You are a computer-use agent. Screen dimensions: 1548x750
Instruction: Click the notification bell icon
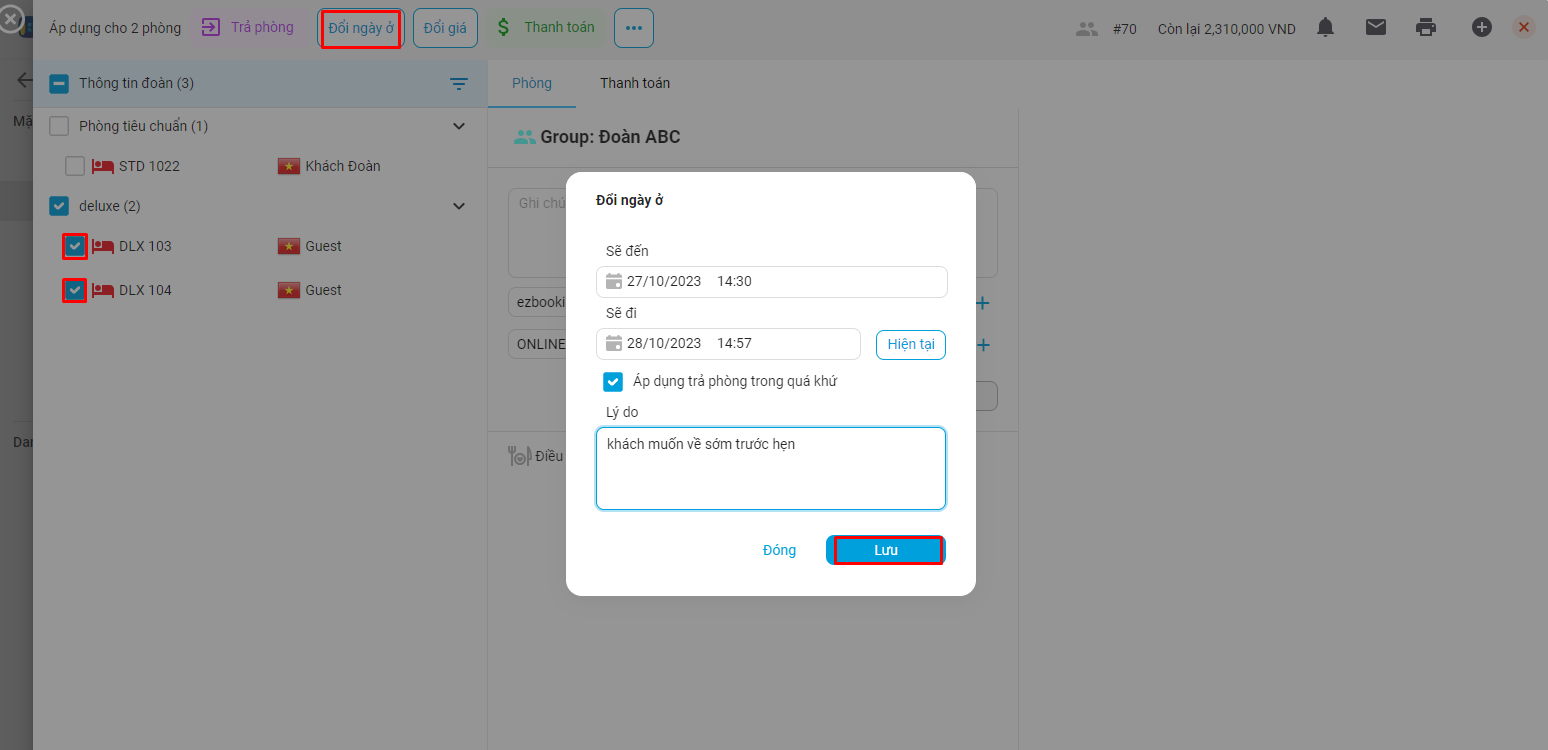click(1325, 28)
